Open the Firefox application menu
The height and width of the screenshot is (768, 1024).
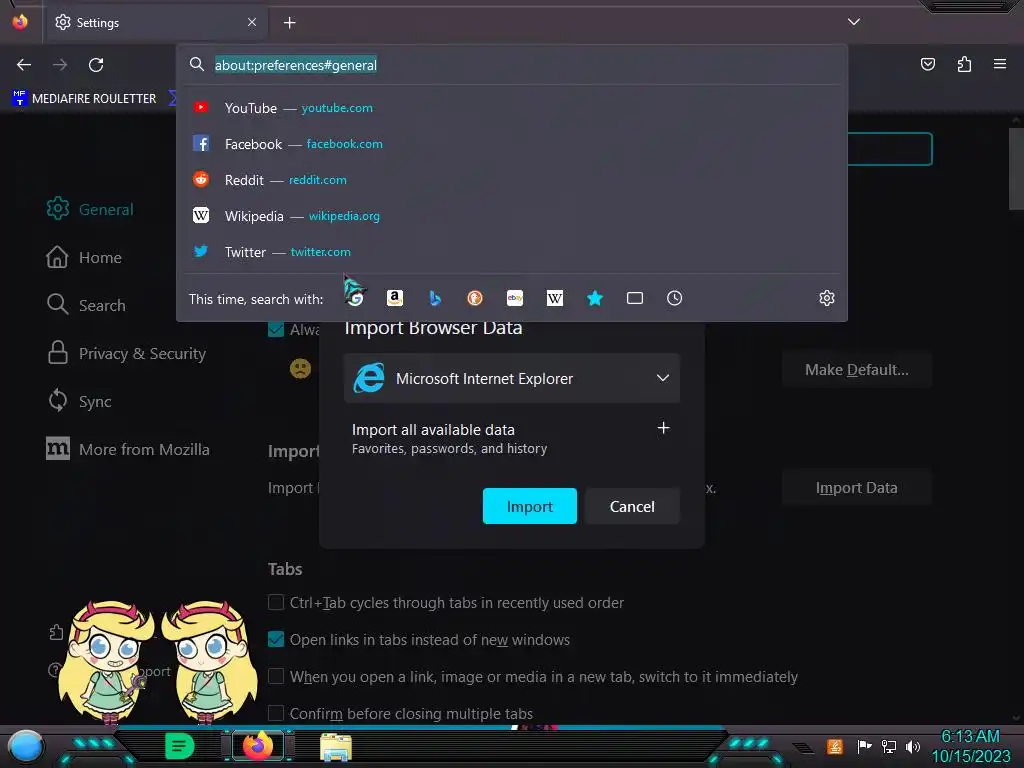coord(1000,64)
